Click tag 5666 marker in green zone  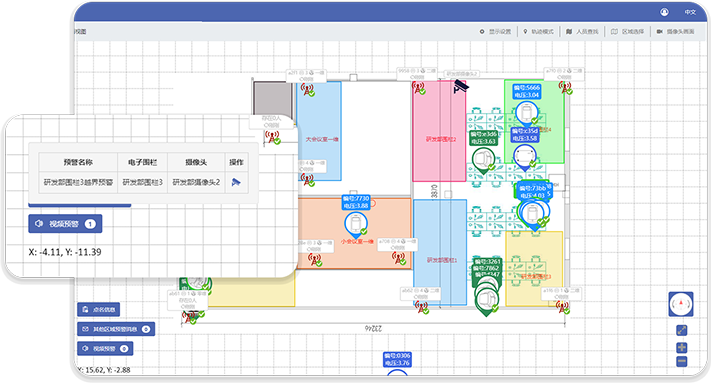[x=527, y=113]
